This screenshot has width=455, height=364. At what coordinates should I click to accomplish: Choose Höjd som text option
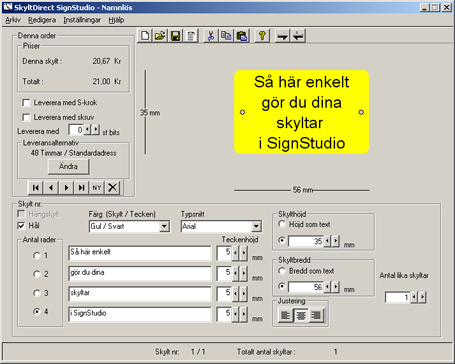(282, 224)
